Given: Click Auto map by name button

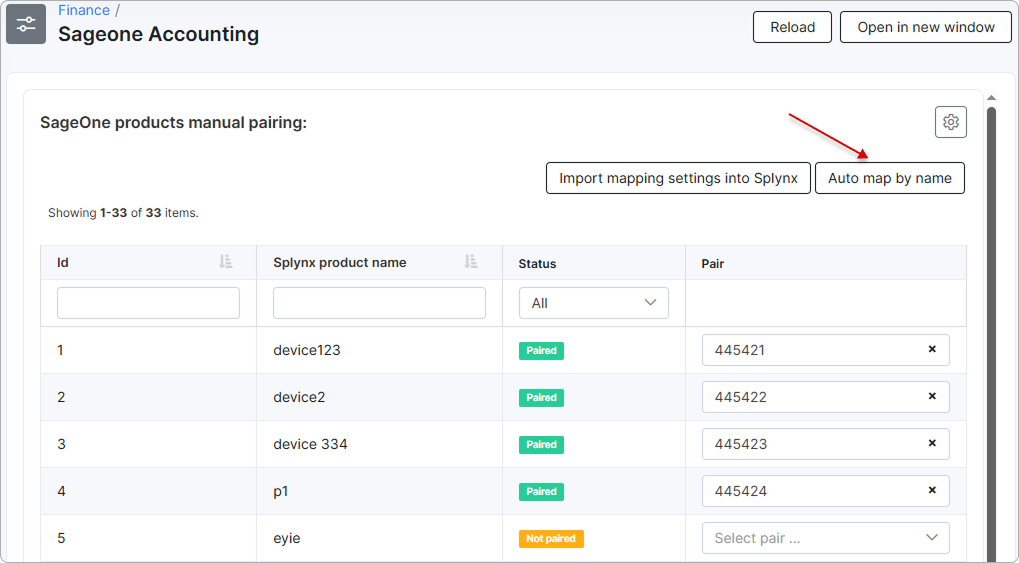Looking at the screenshot, I should (x=890, y=178).
